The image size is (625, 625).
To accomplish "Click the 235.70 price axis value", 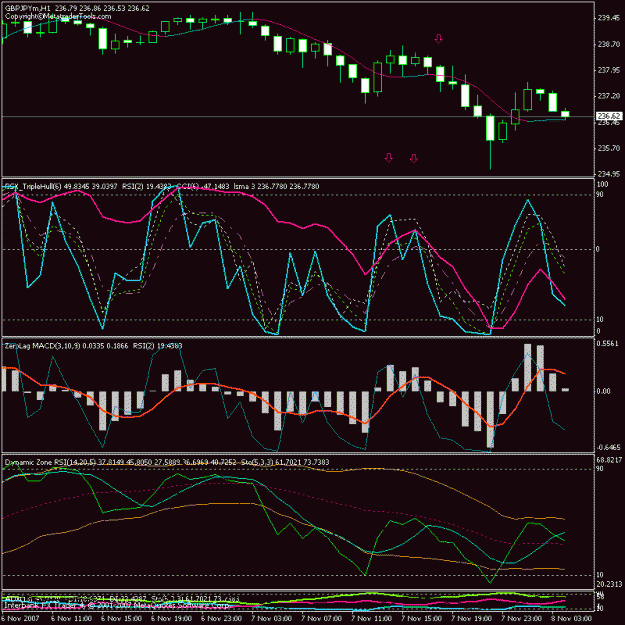I will click(x=608, y=148).
